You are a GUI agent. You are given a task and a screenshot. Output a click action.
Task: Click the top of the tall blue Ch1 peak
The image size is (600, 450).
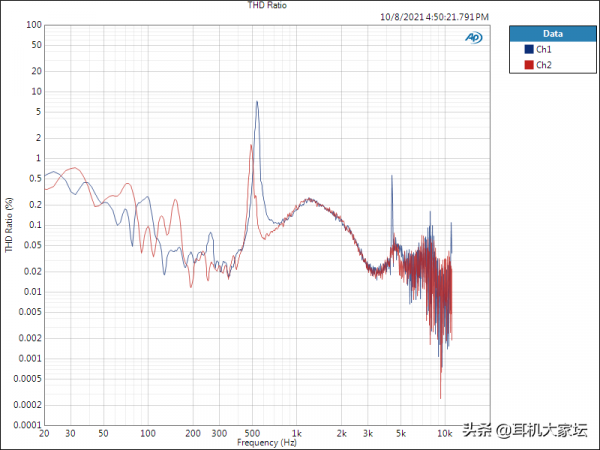point(257,102)
